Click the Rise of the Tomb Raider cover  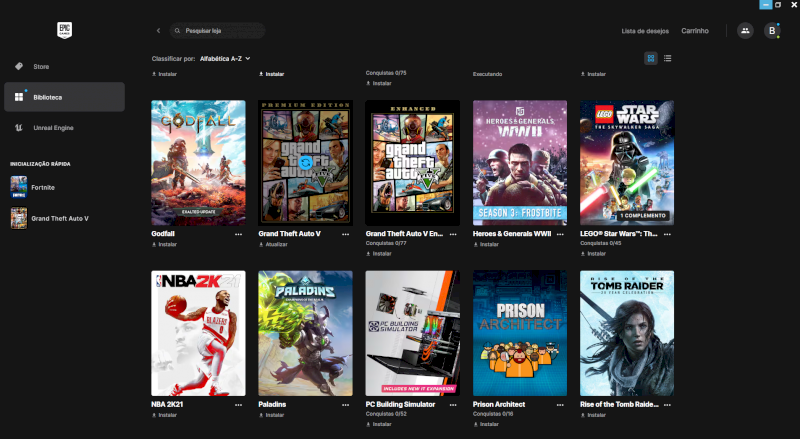627,333
